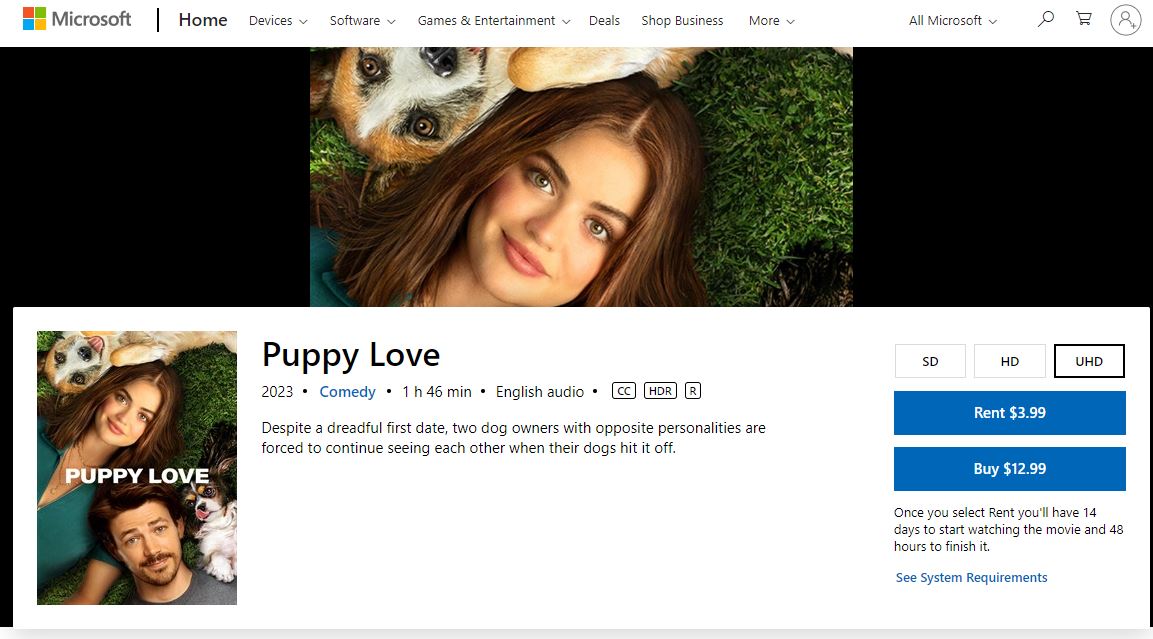Click the account profile icon

(1126, 19)
